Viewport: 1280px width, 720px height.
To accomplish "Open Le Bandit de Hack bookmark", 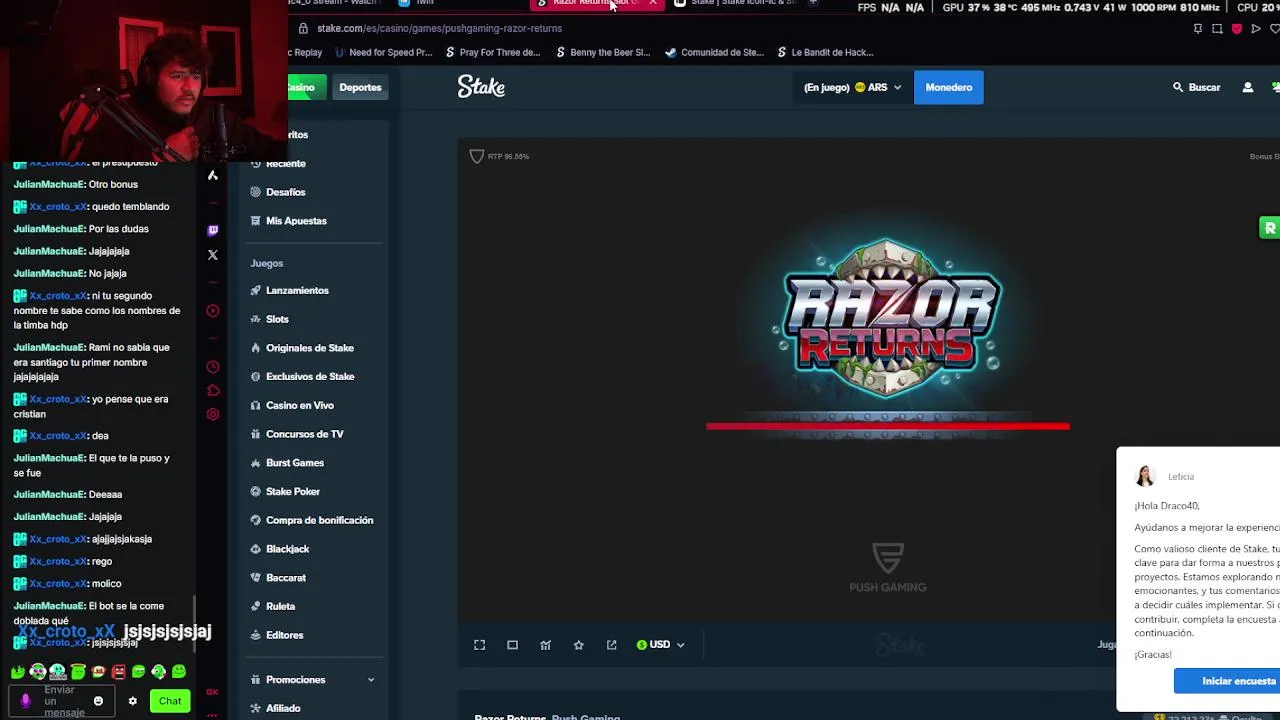I will pos(825,52).
